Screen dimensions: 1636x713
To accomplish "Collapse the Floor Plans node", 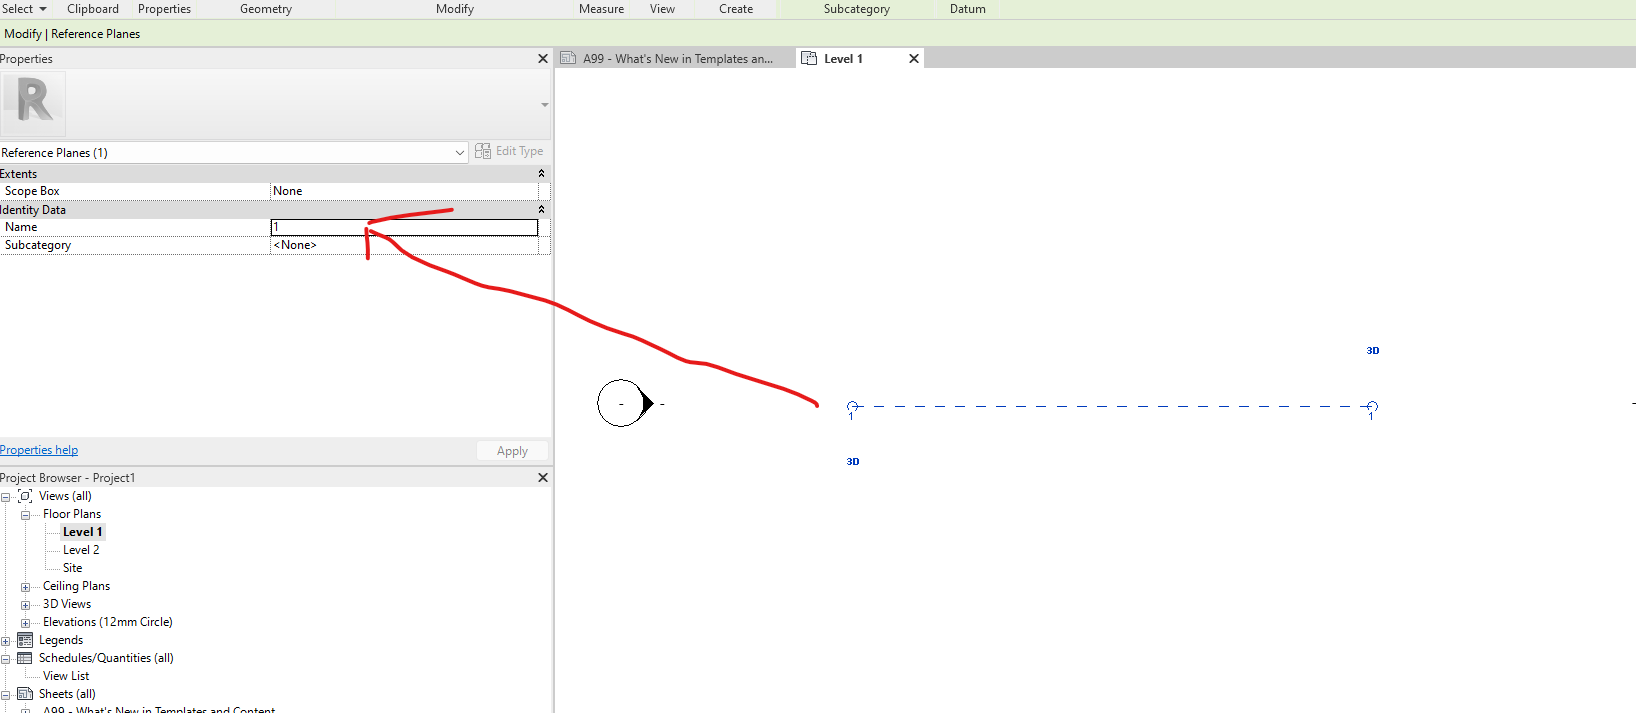I will click(25, 515).
